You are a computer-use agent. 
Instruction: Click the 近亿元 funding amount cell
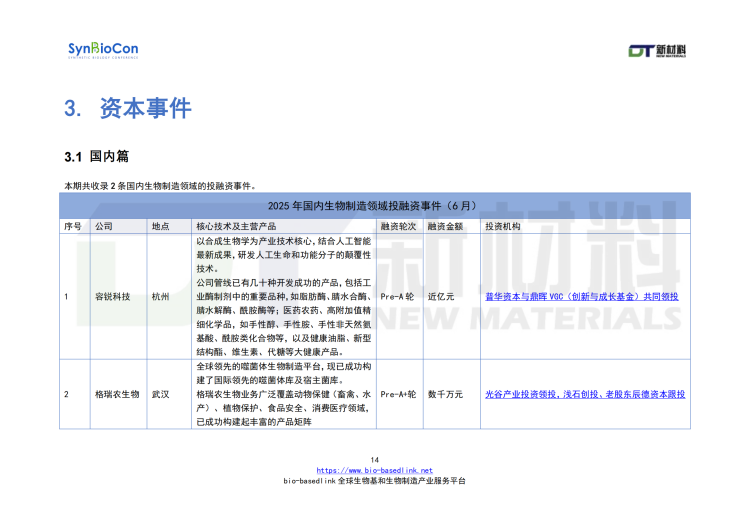pos(441,297)
